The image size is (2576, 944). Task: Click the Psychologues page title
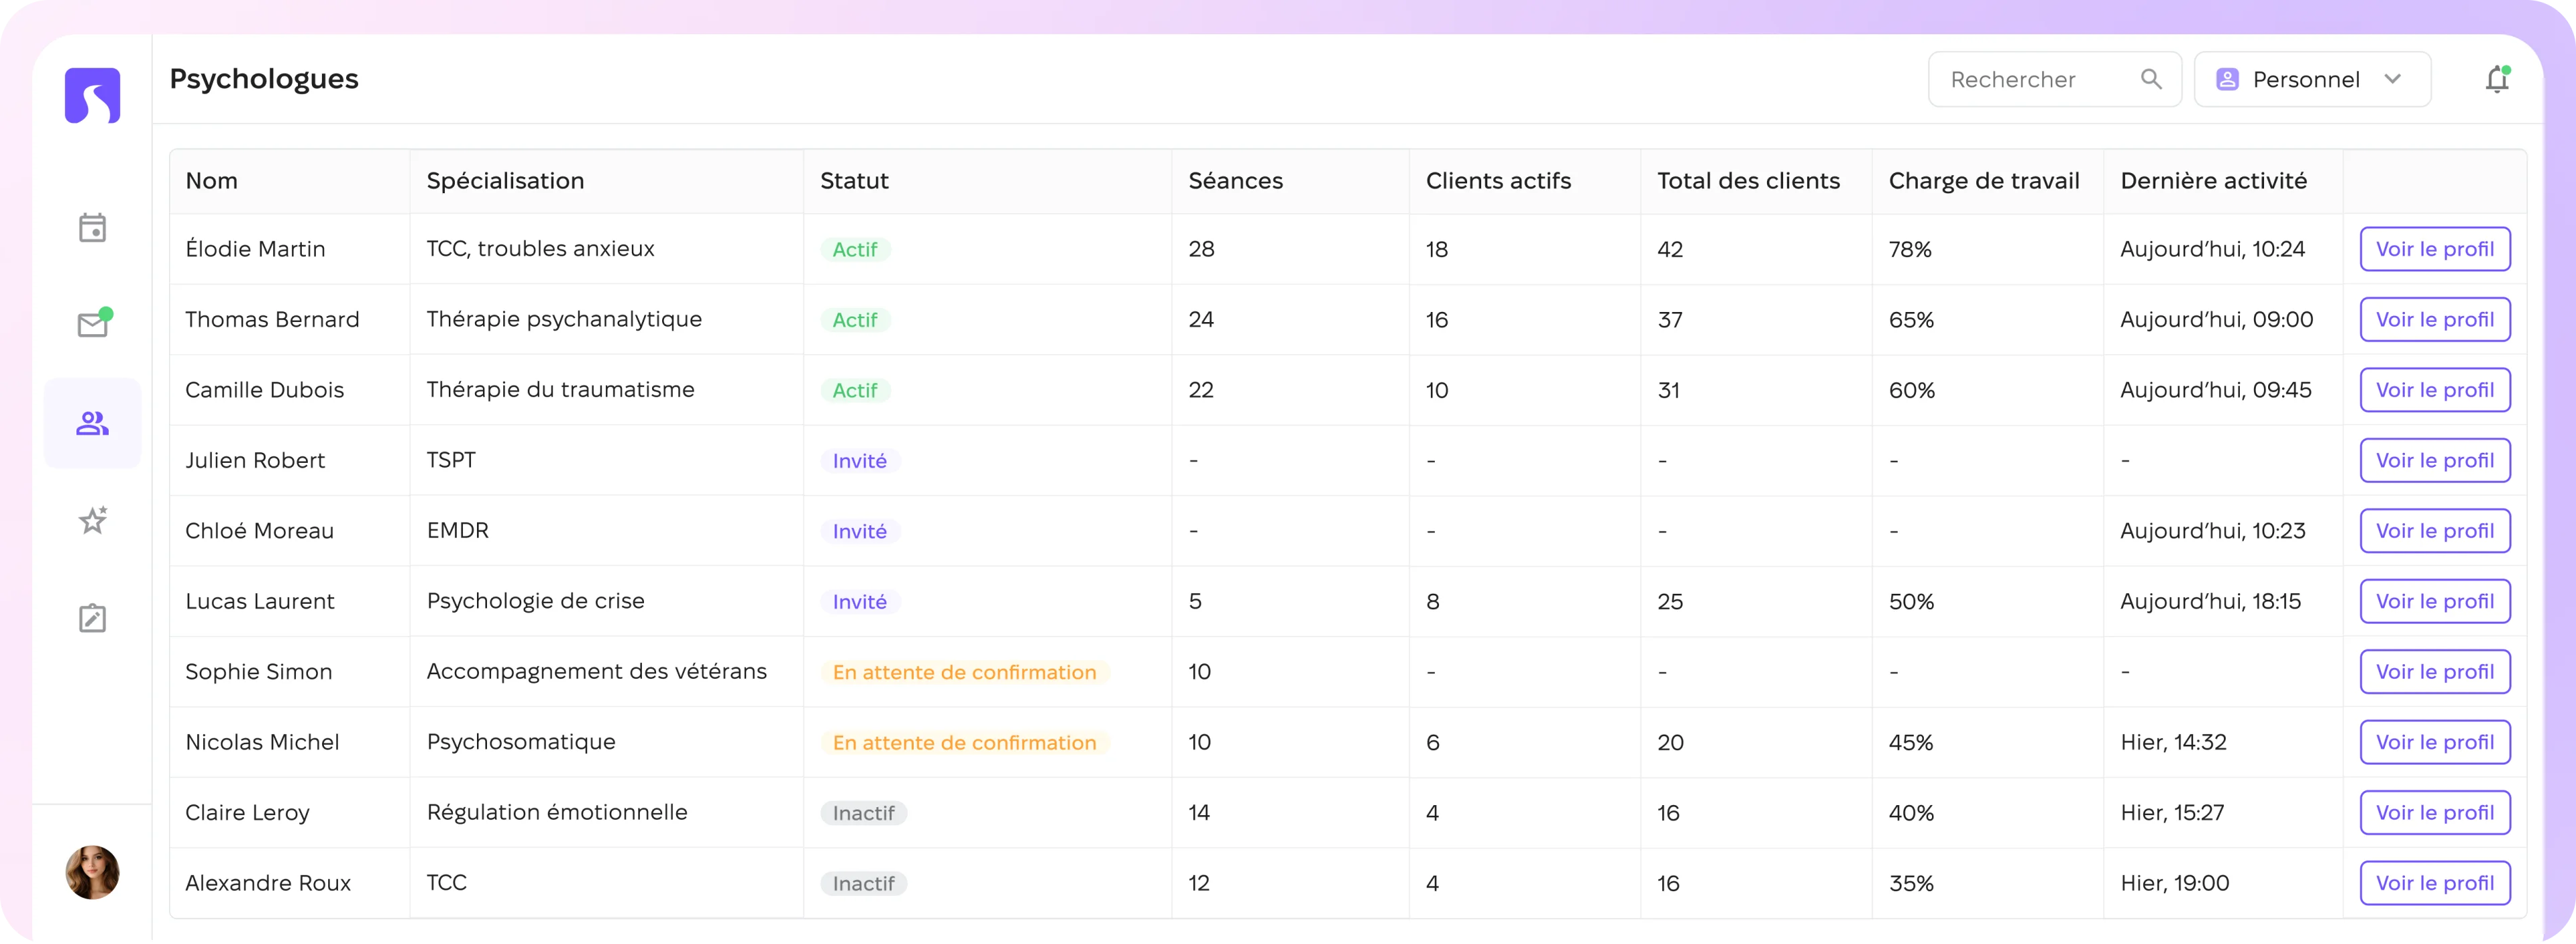[264, 79]
